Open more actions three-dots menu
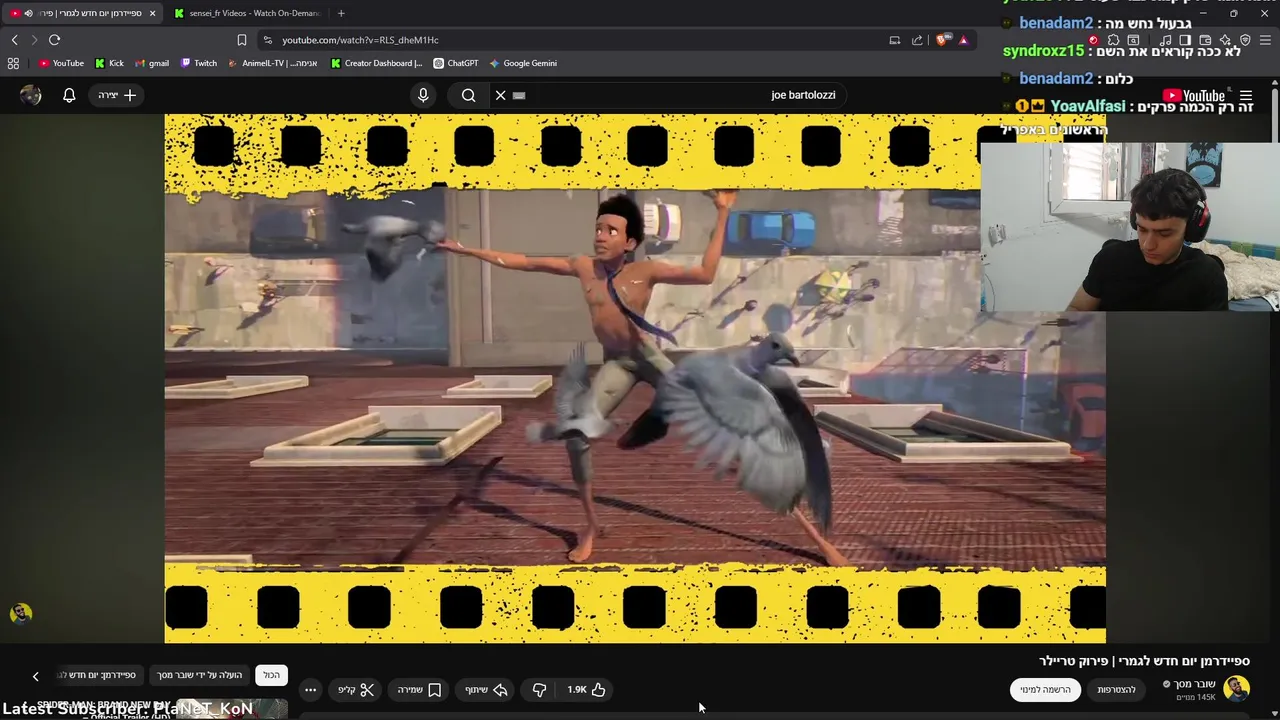This screenshot has height=720, width=1280. click(310, 690)
